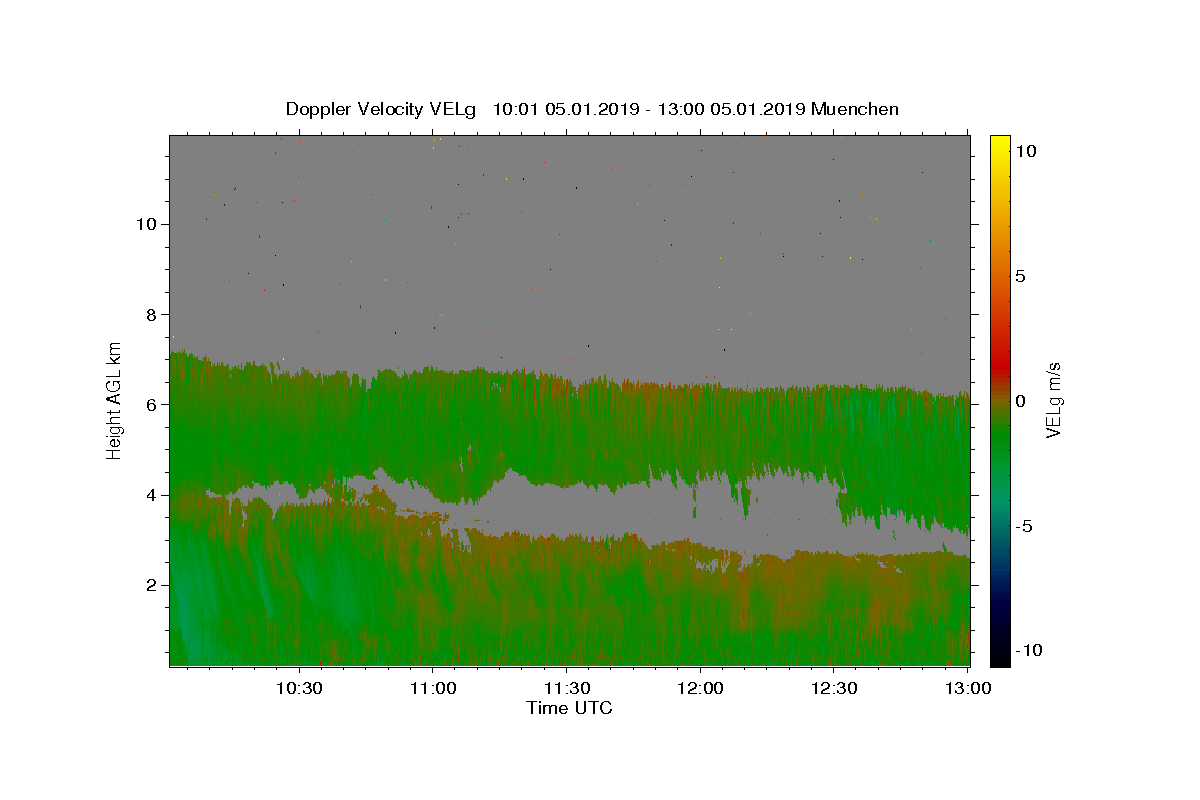Click the 13:00 time axis tick label
Screen dimensions: 1200x800
(967, 688)
